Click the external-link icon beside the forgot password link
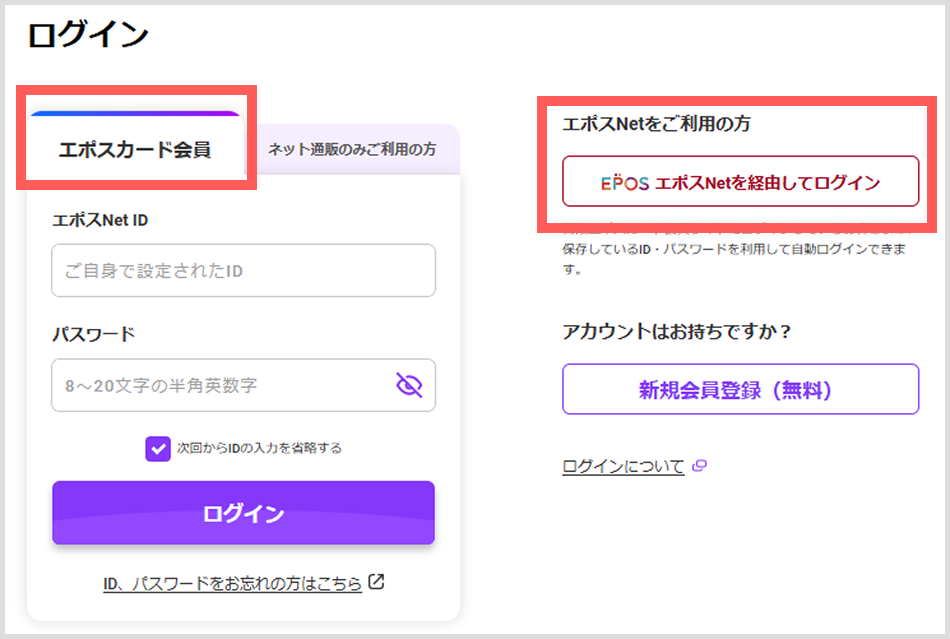Image resolution: width=950 pixels, height=639 pixels. pos(377,581)
